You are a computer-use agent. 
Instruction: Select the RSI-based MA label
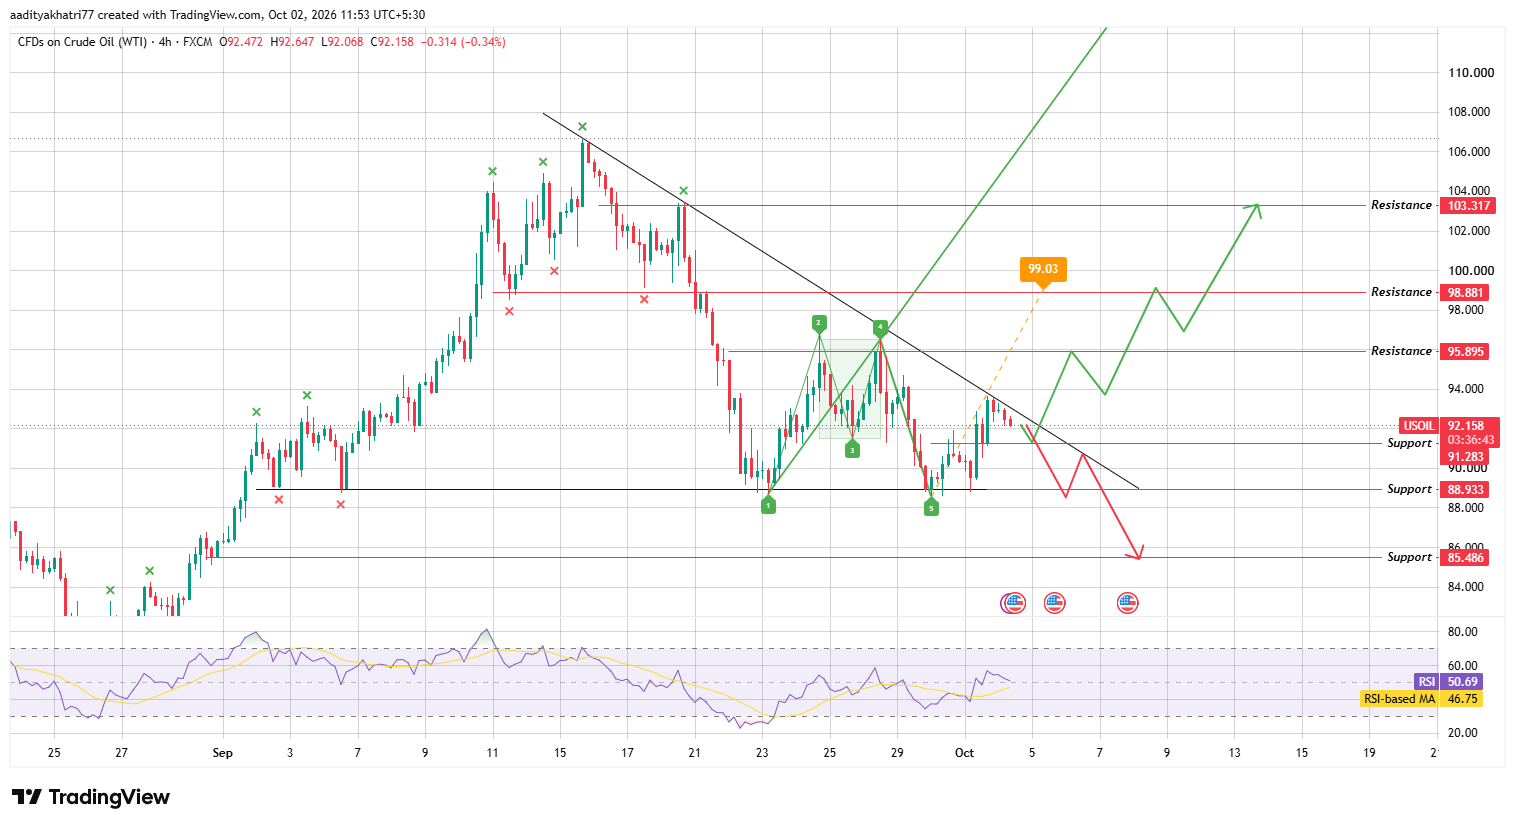[x=1399, y=699]
